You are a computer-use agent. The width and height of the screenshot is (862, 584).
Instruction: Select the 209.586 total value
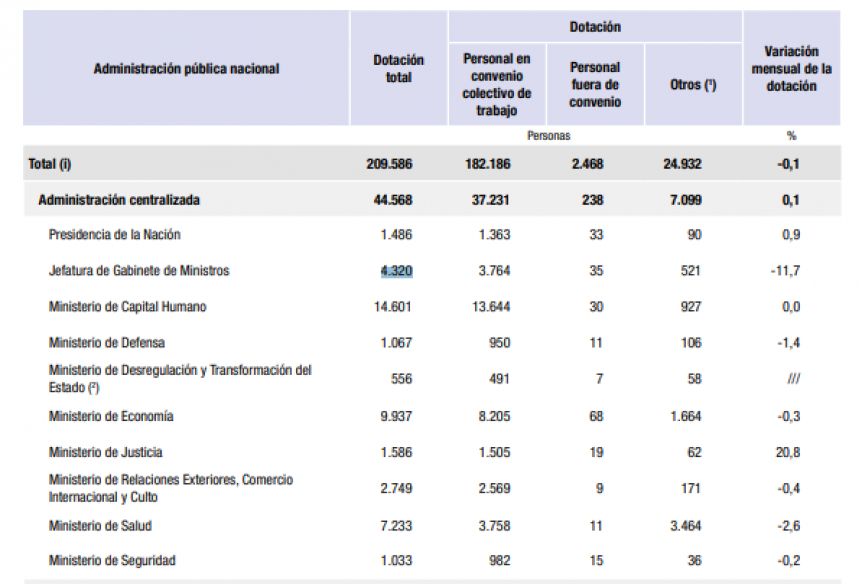[x=389, y=164]
